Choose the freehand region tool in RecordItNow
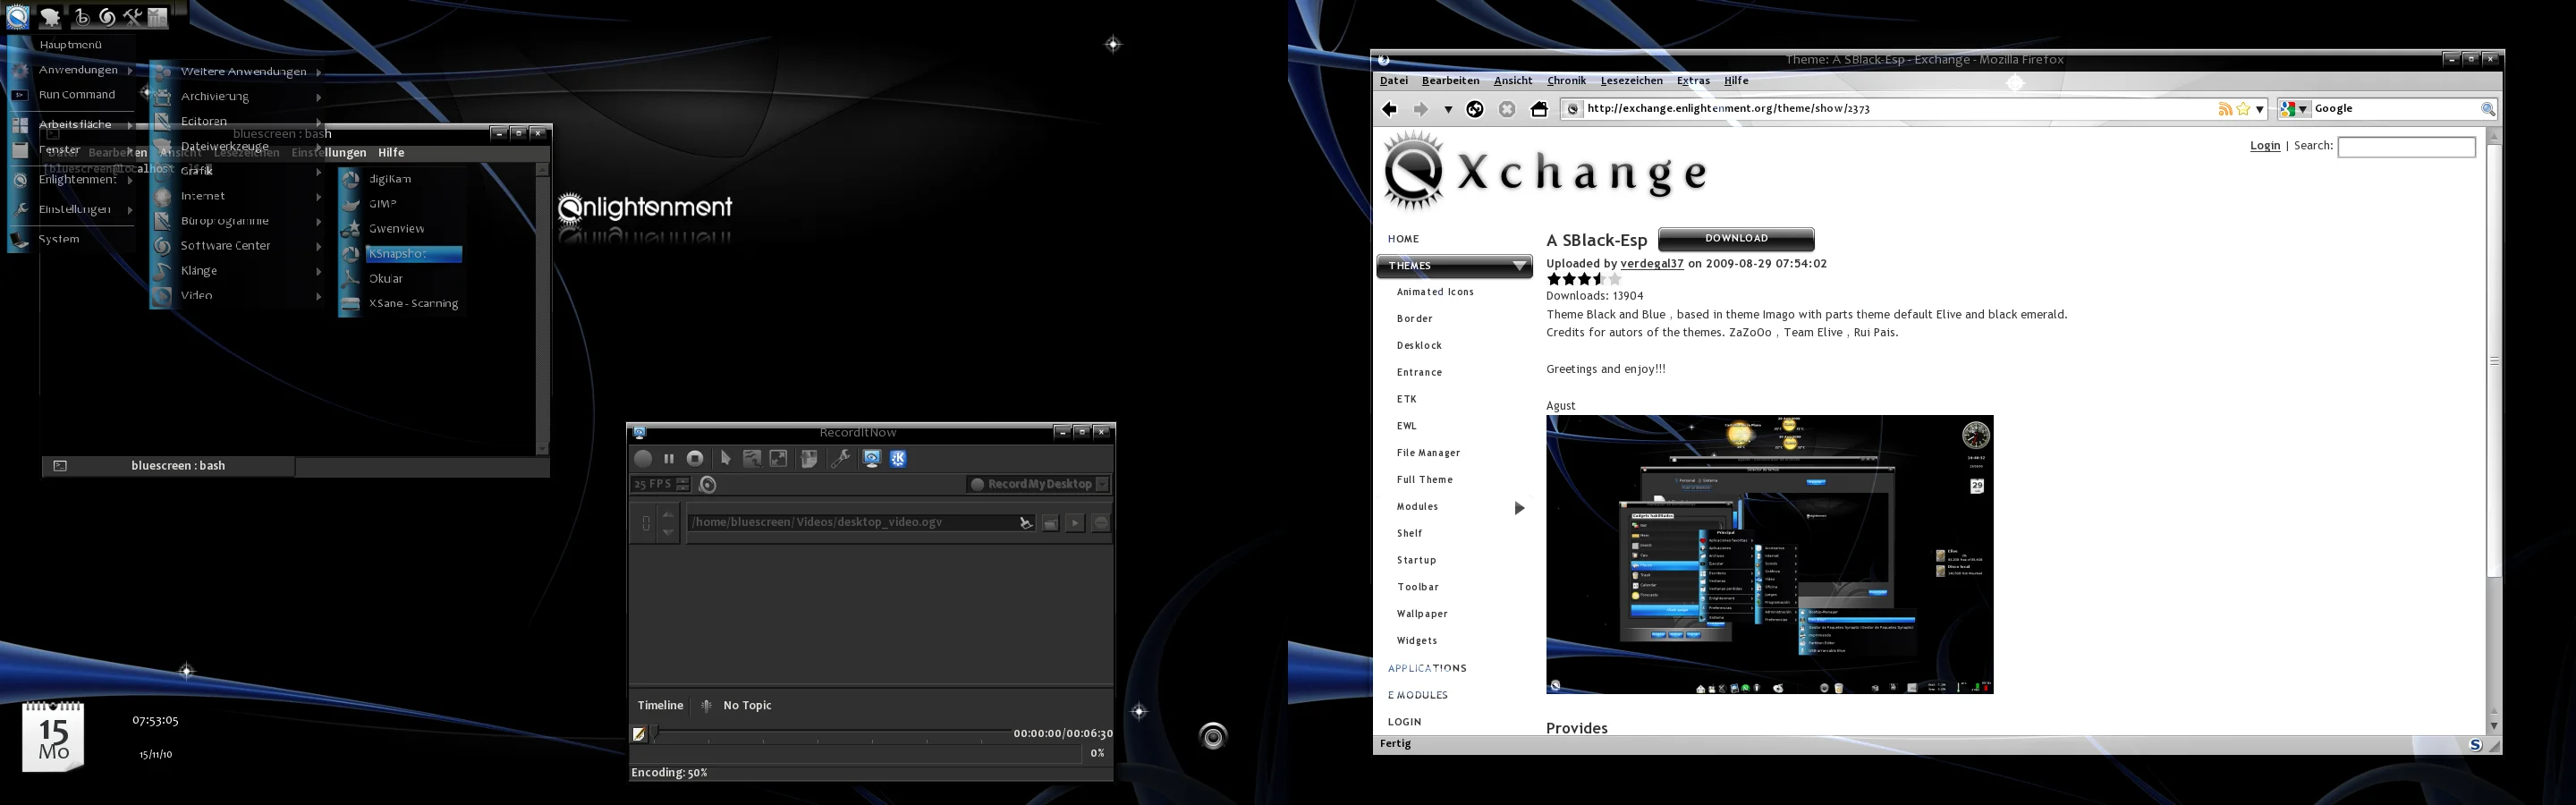2576x805 pixels. pyautogui.click(x=752, y=459)
